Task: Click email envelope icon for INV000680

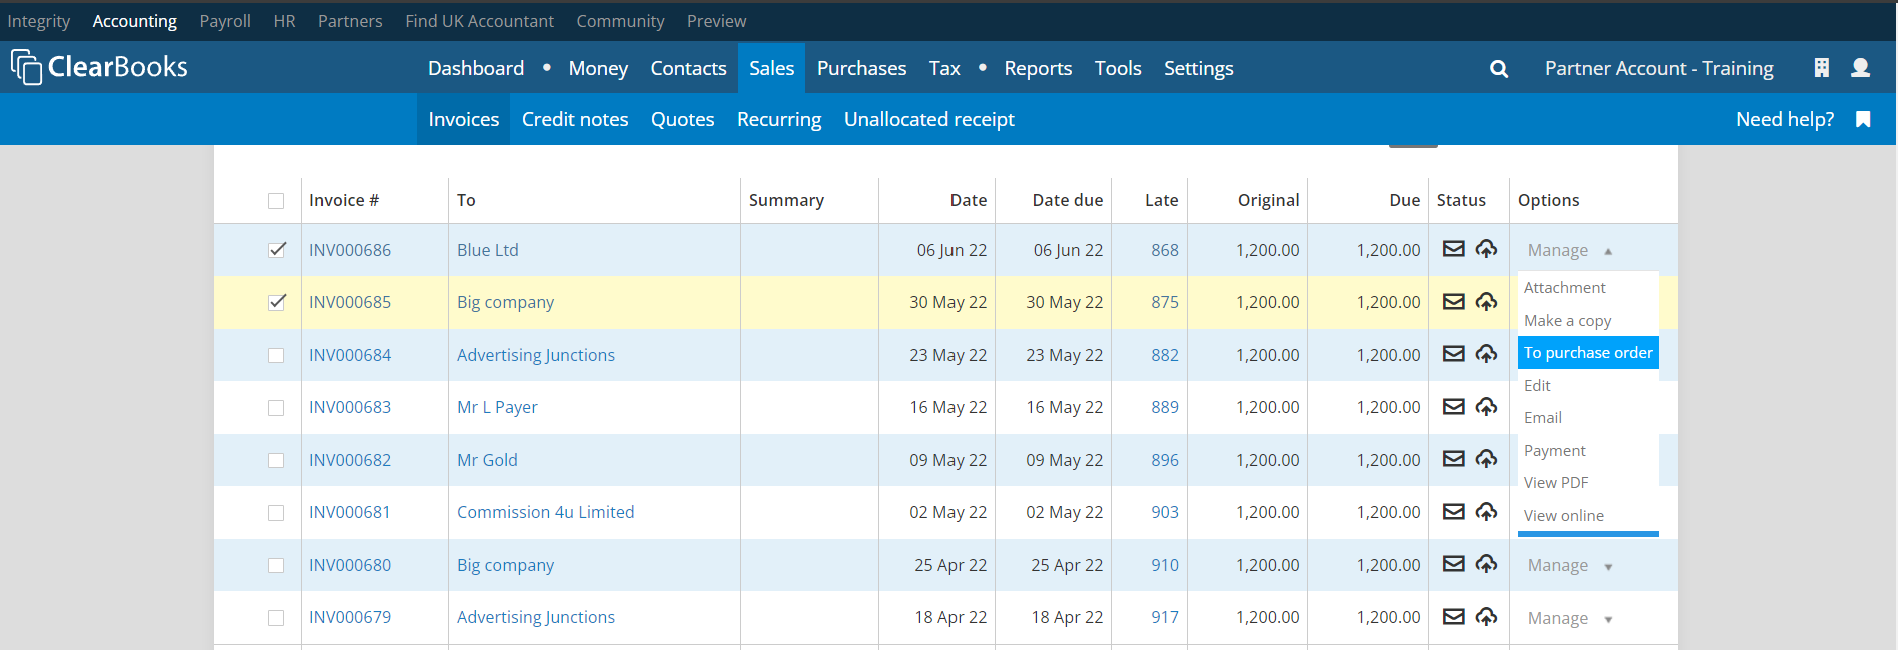Action: tap(1453, 564)
